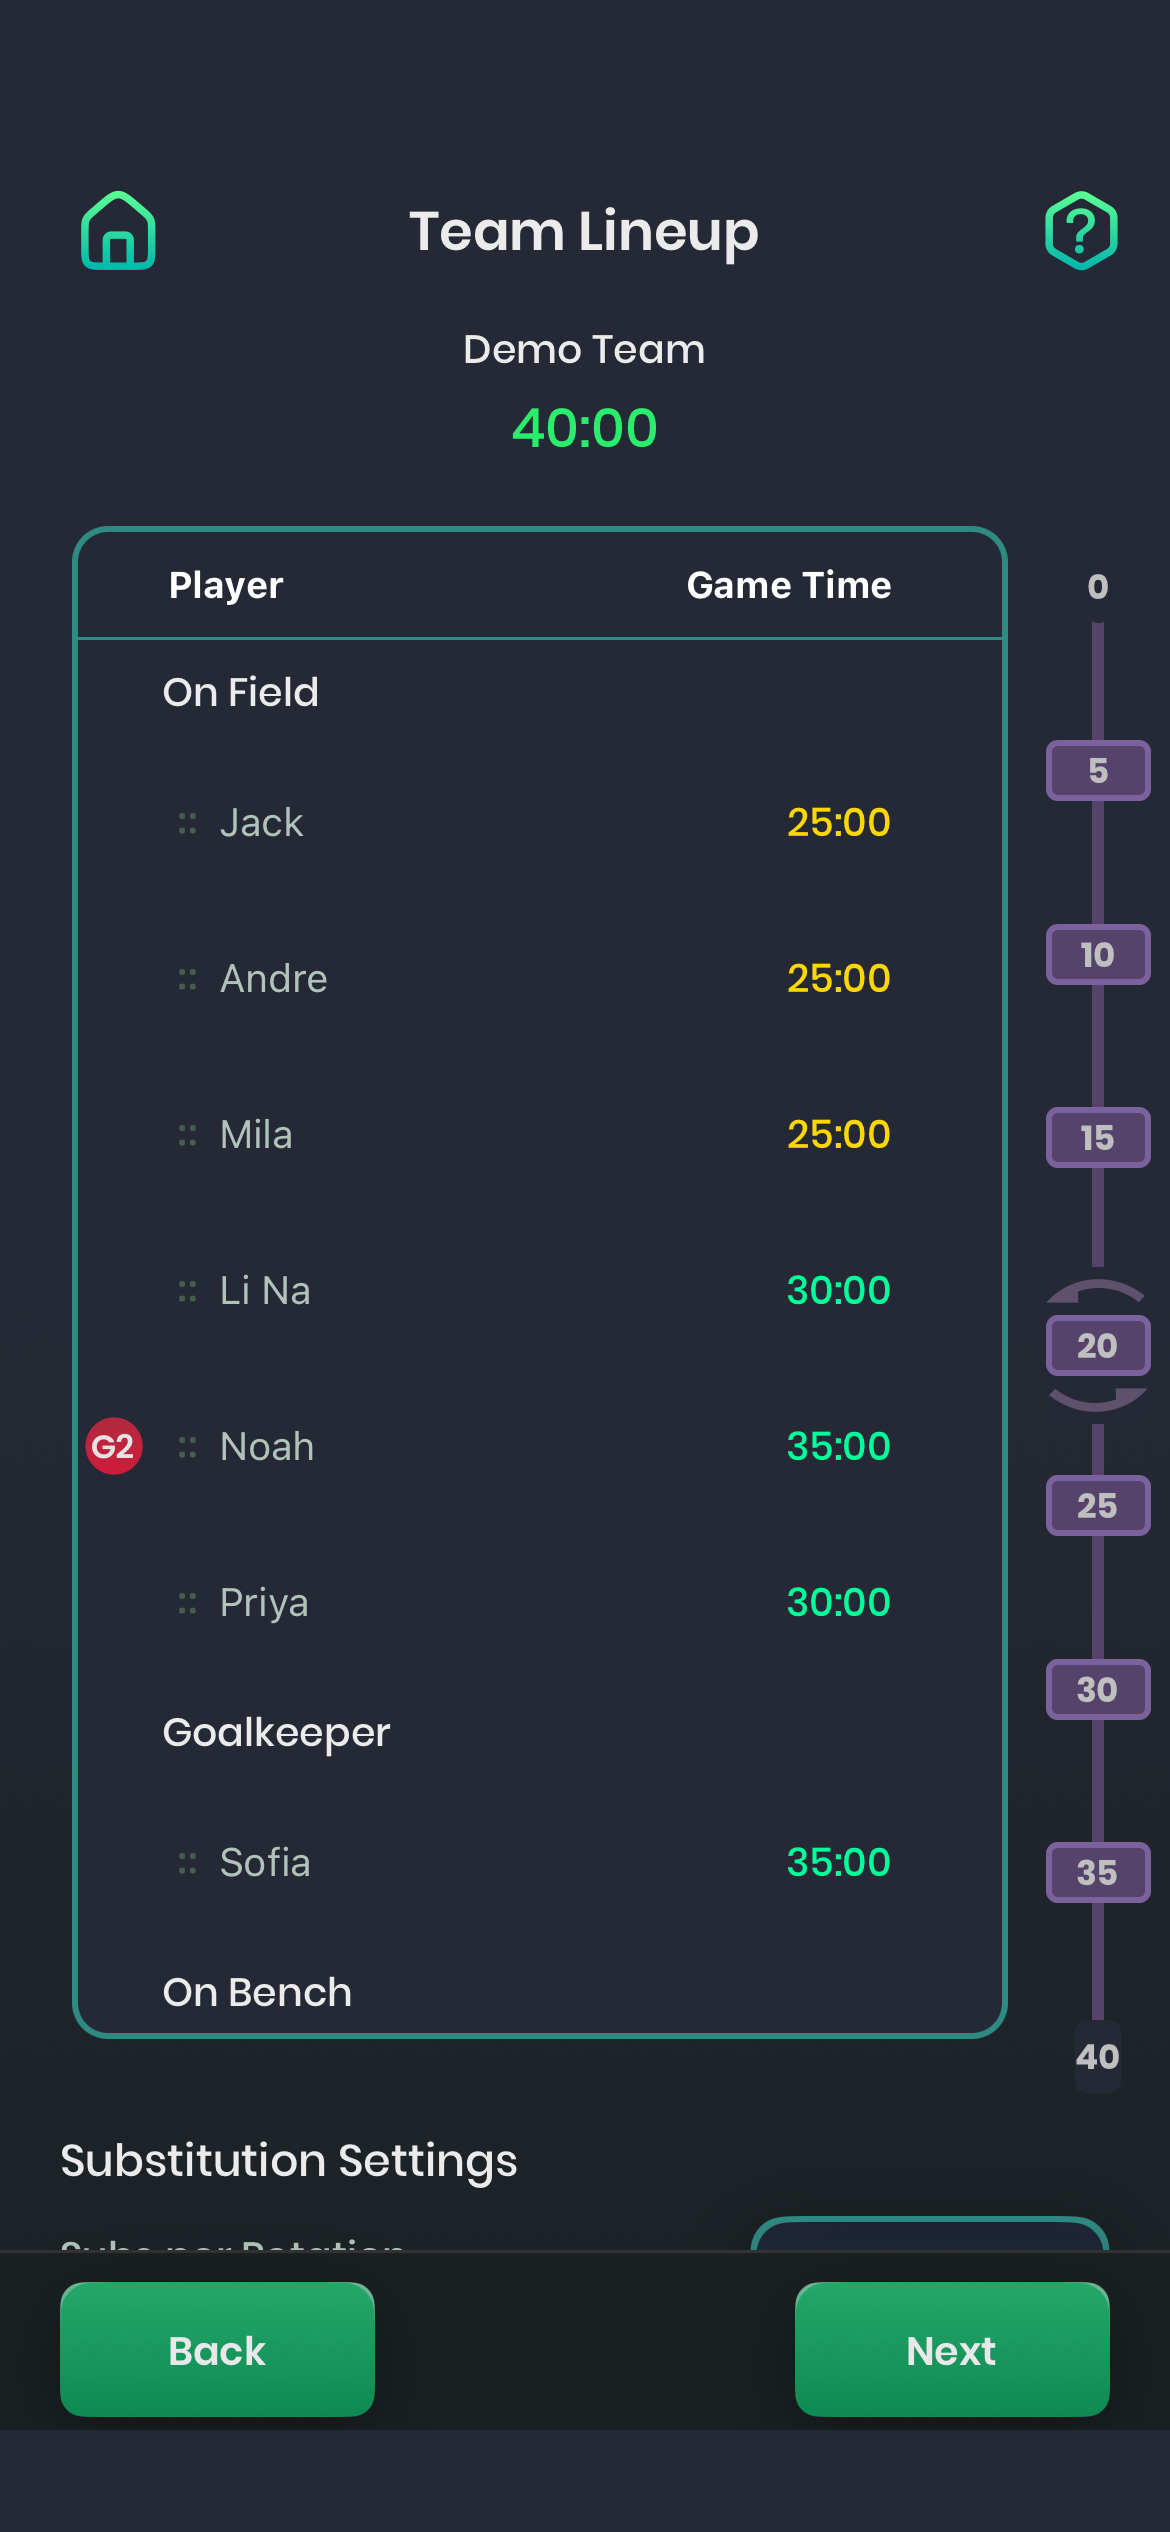
Task: Select the 5 minute timeline marker
Action: (x=1098, y=771)
